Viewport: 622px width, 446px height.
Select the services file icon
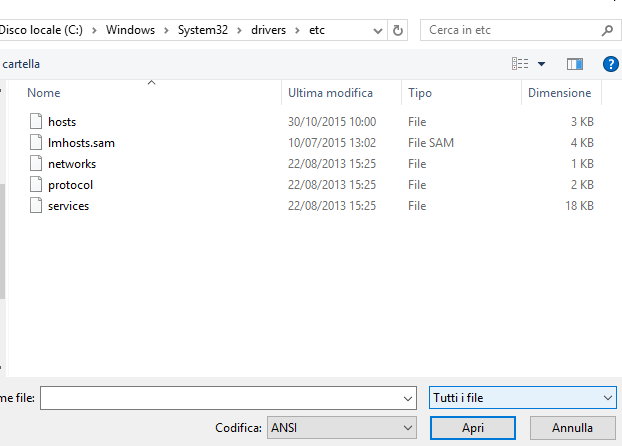pos(36,205)
